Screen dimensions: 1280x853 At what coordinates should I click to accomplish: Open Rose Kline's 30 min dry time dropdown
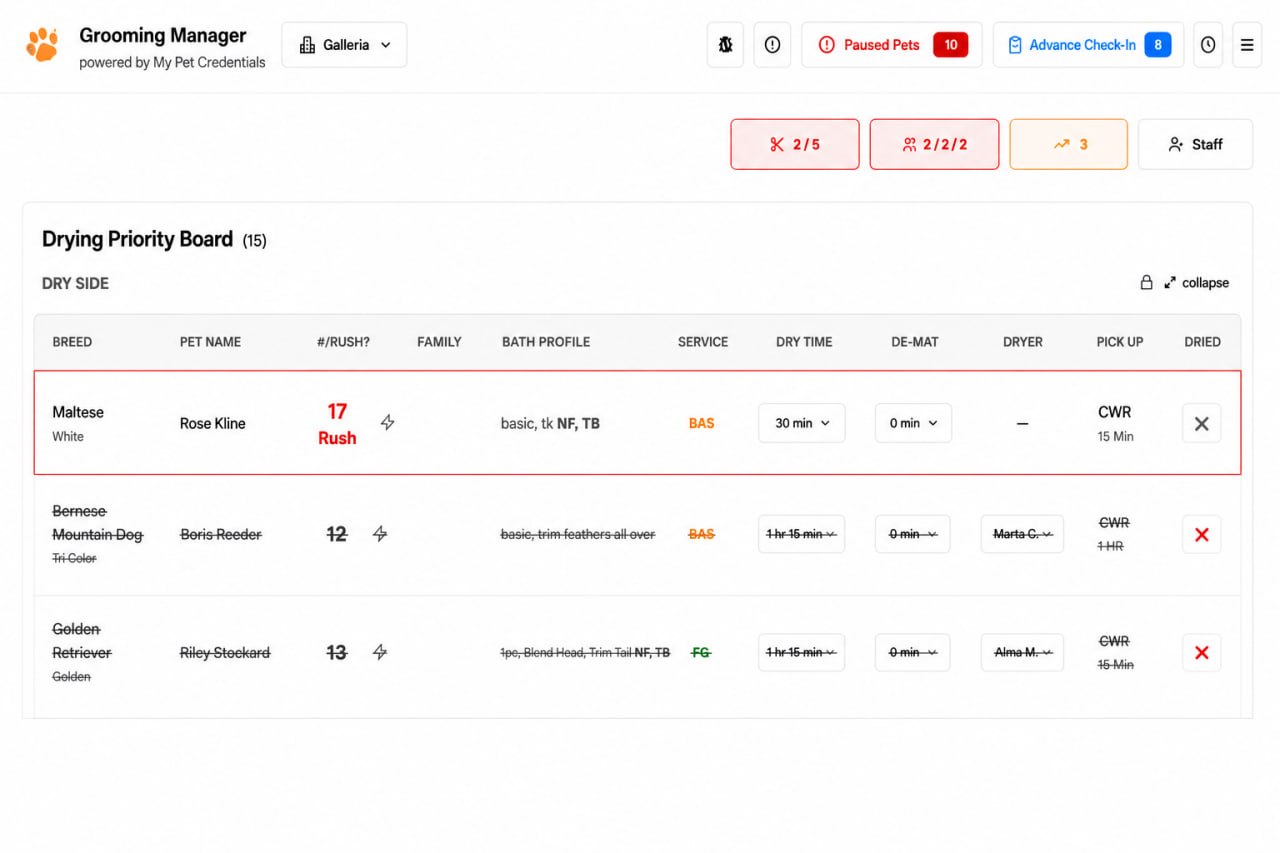[802, 423]
